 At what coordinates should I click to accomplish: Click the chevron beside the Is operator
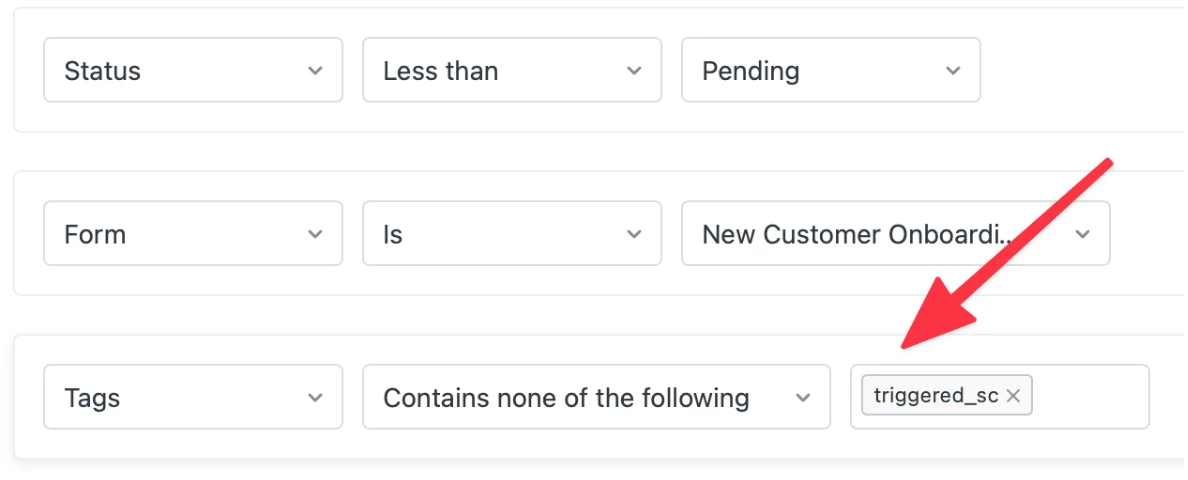[634, 235]
